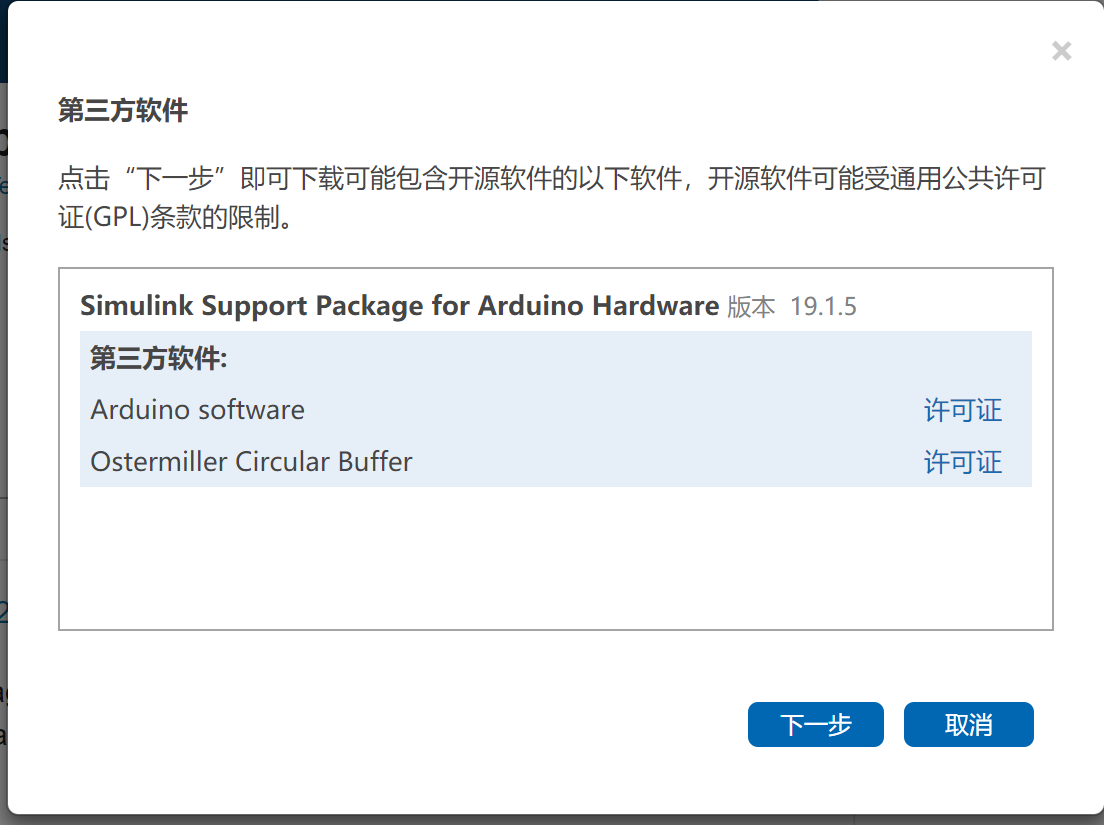1104x825 pixels.
Task: Click the rightmost 许可证 link in the first row
Action: [x=962, y=409]
